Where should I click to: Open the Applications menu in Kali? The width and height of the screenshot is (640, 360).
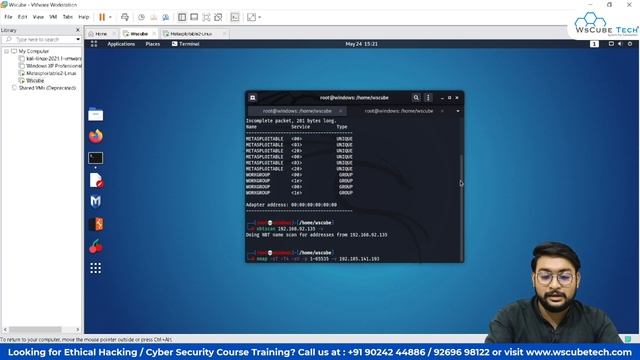121,44
